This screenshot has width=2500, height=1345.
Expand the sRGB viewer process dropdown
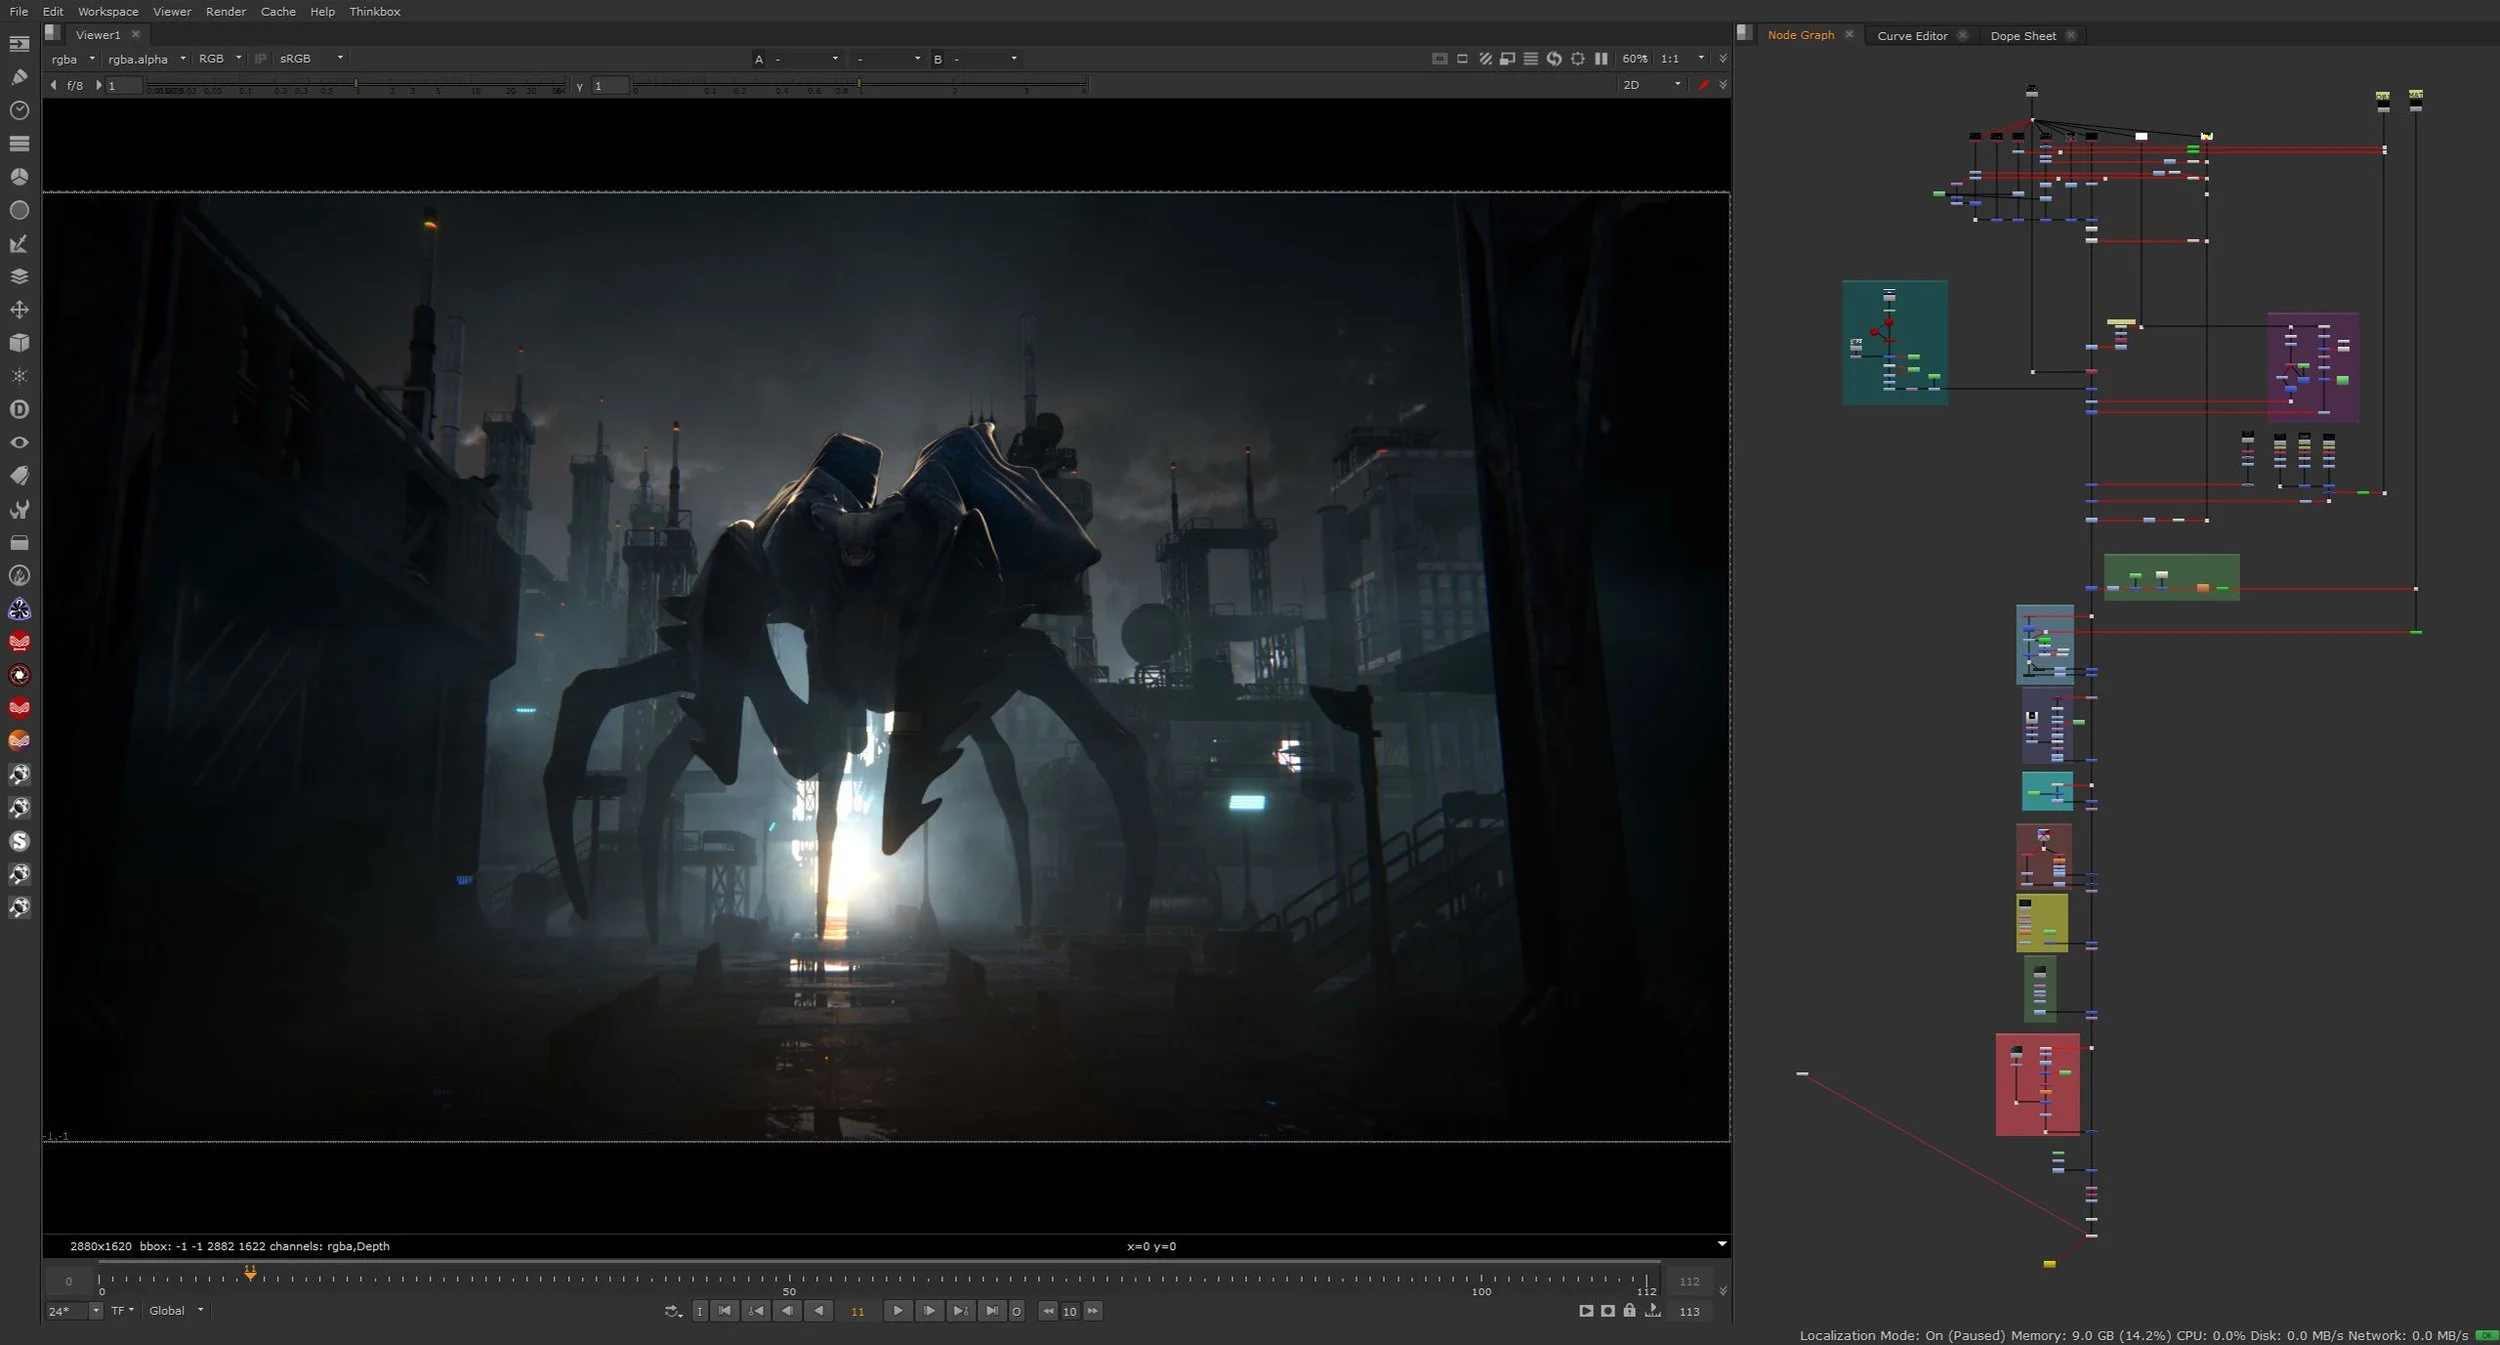click(311, 59)
